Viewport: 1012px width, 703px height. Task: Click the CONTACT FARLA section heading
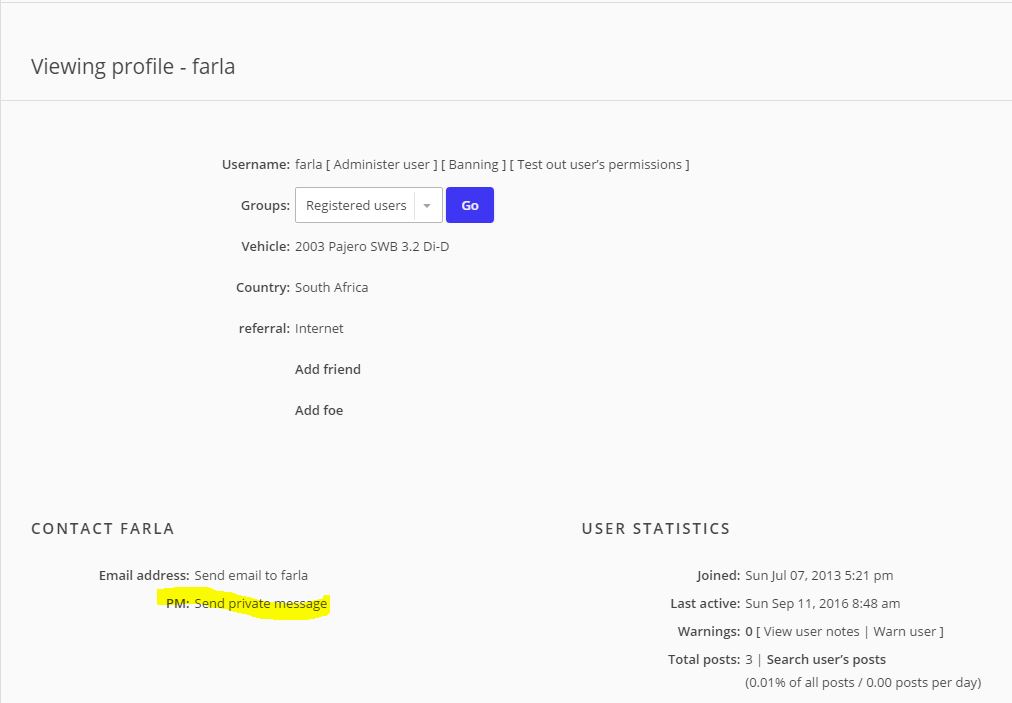click(x=103, y=528)
